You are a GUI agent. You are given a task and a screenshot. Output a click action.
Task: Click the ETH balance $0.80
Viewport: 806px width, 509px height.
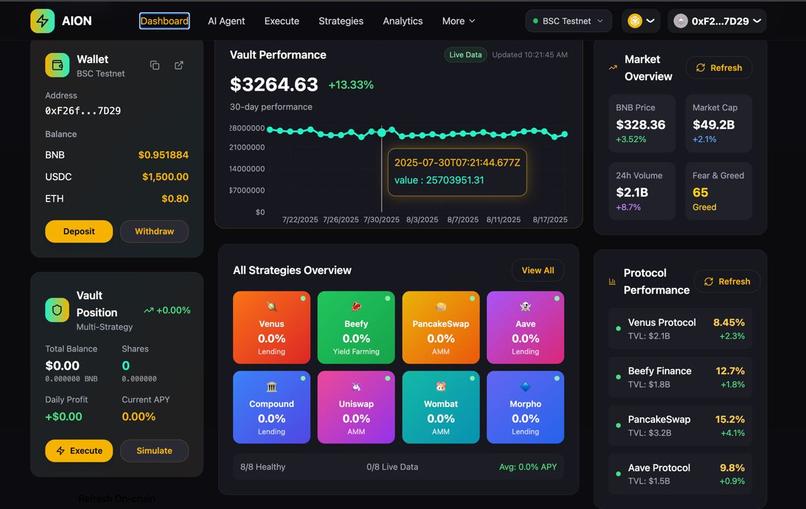175,198
